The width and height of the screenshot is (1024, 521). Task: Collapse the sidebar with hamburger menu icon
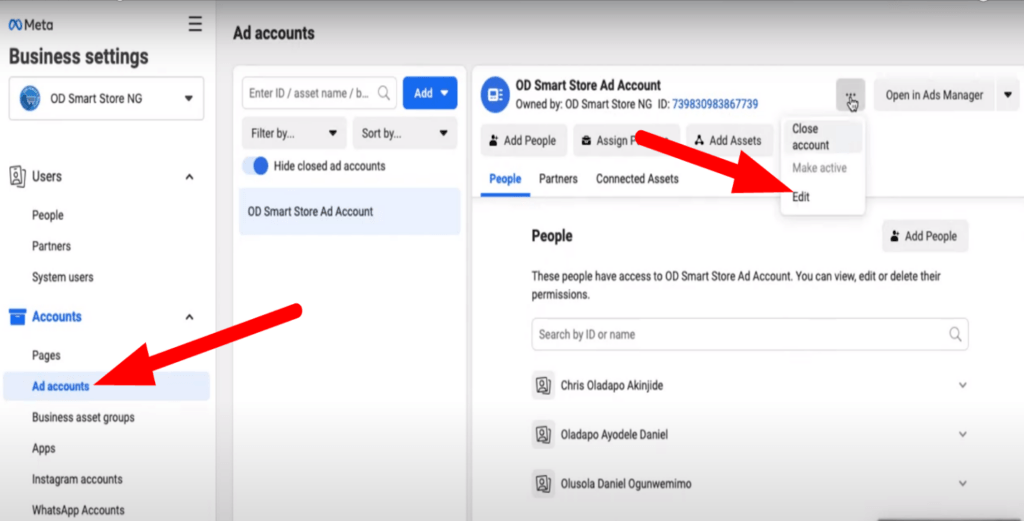(x=195, y=24)
